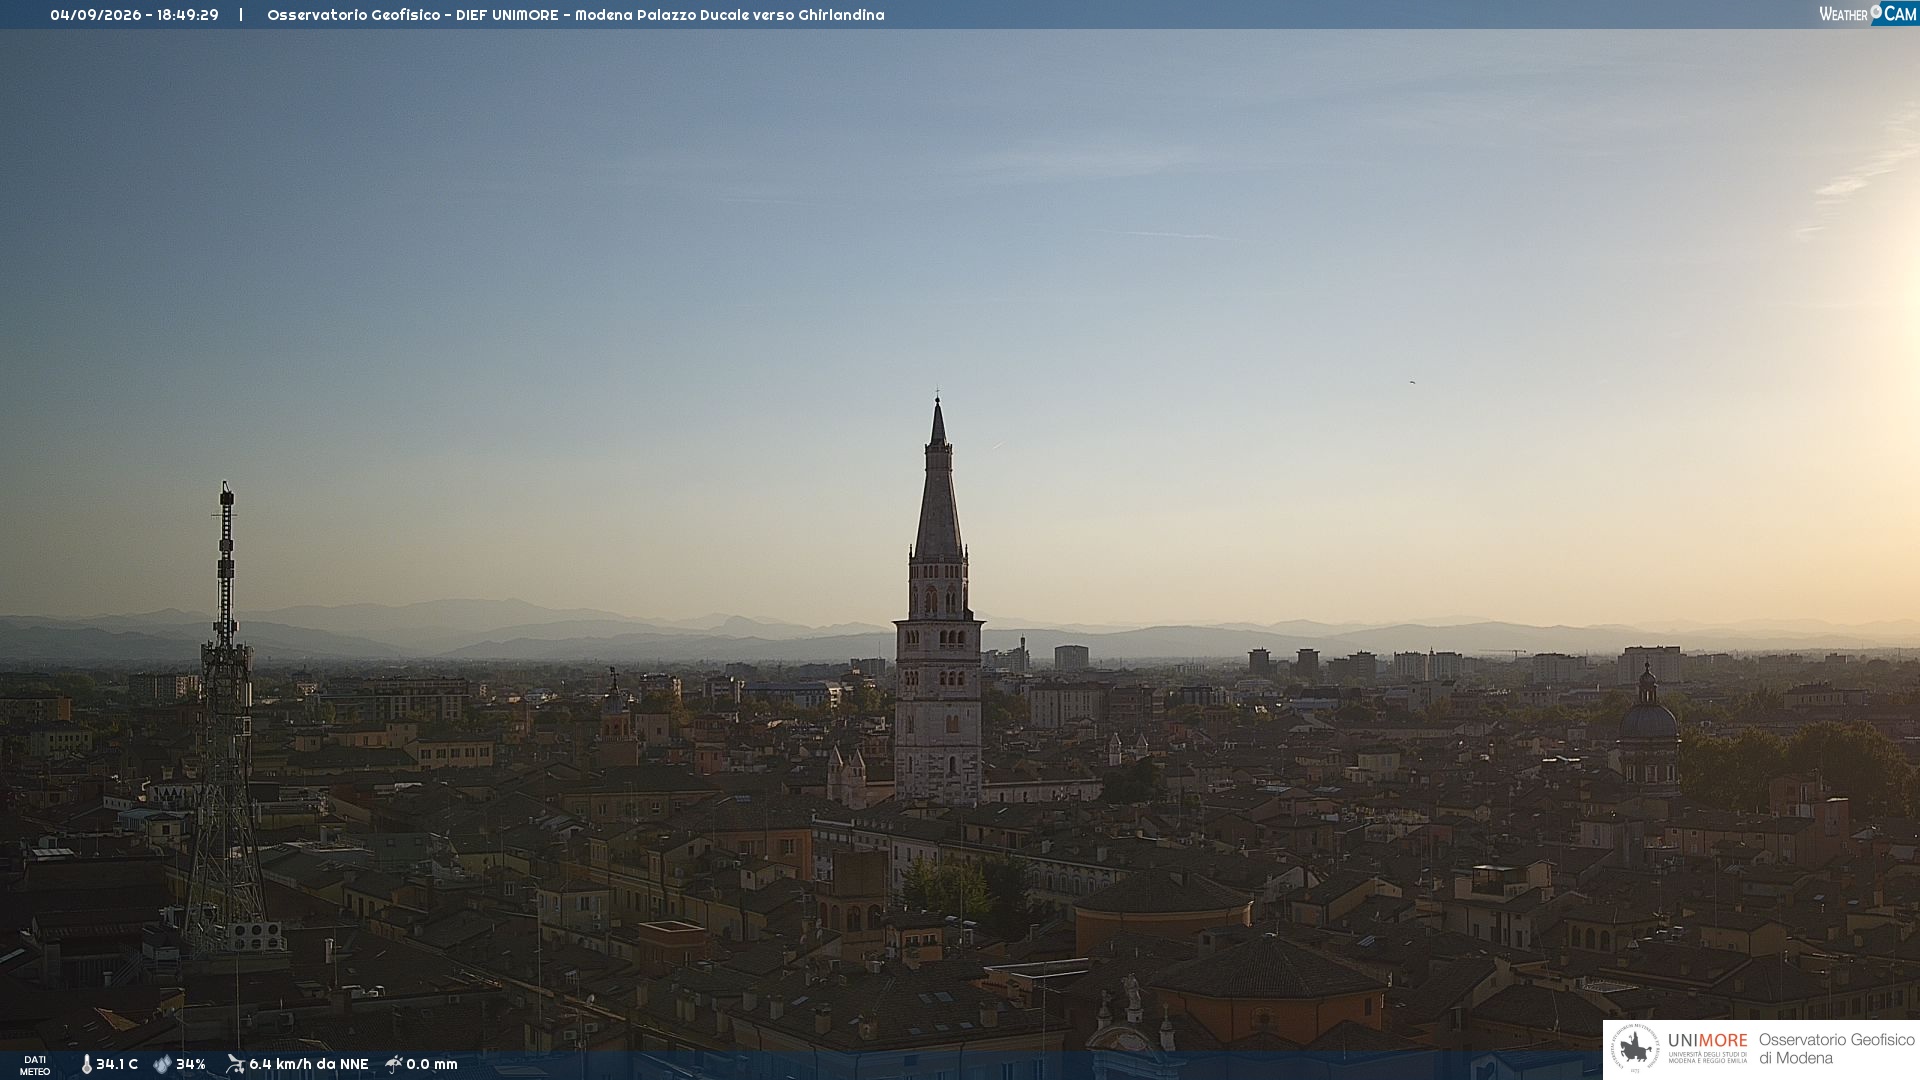Click the wind anemometer icon
Screen dimensions: 1920x1080
tap(235, 1064)
